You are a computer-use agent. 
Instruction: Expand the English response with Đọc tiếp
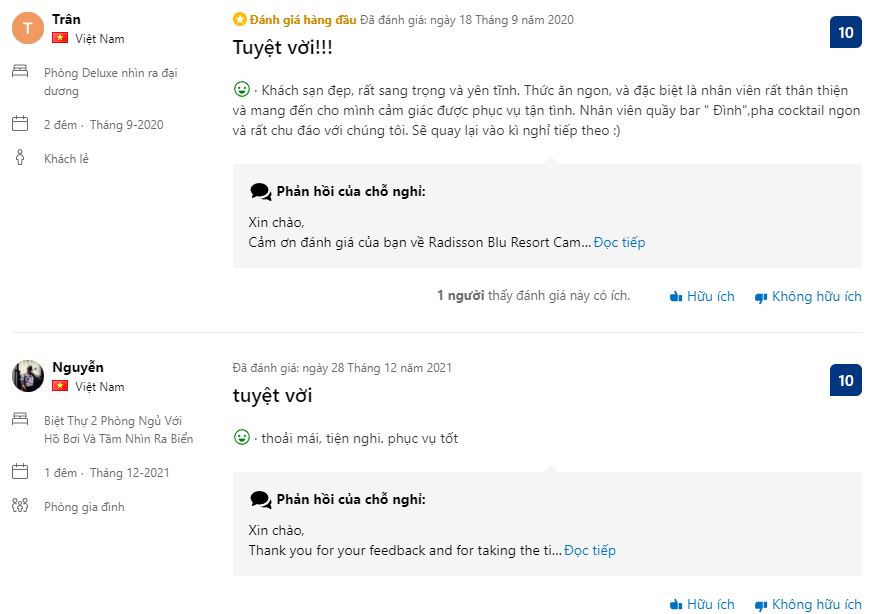(x=590, y=550)
